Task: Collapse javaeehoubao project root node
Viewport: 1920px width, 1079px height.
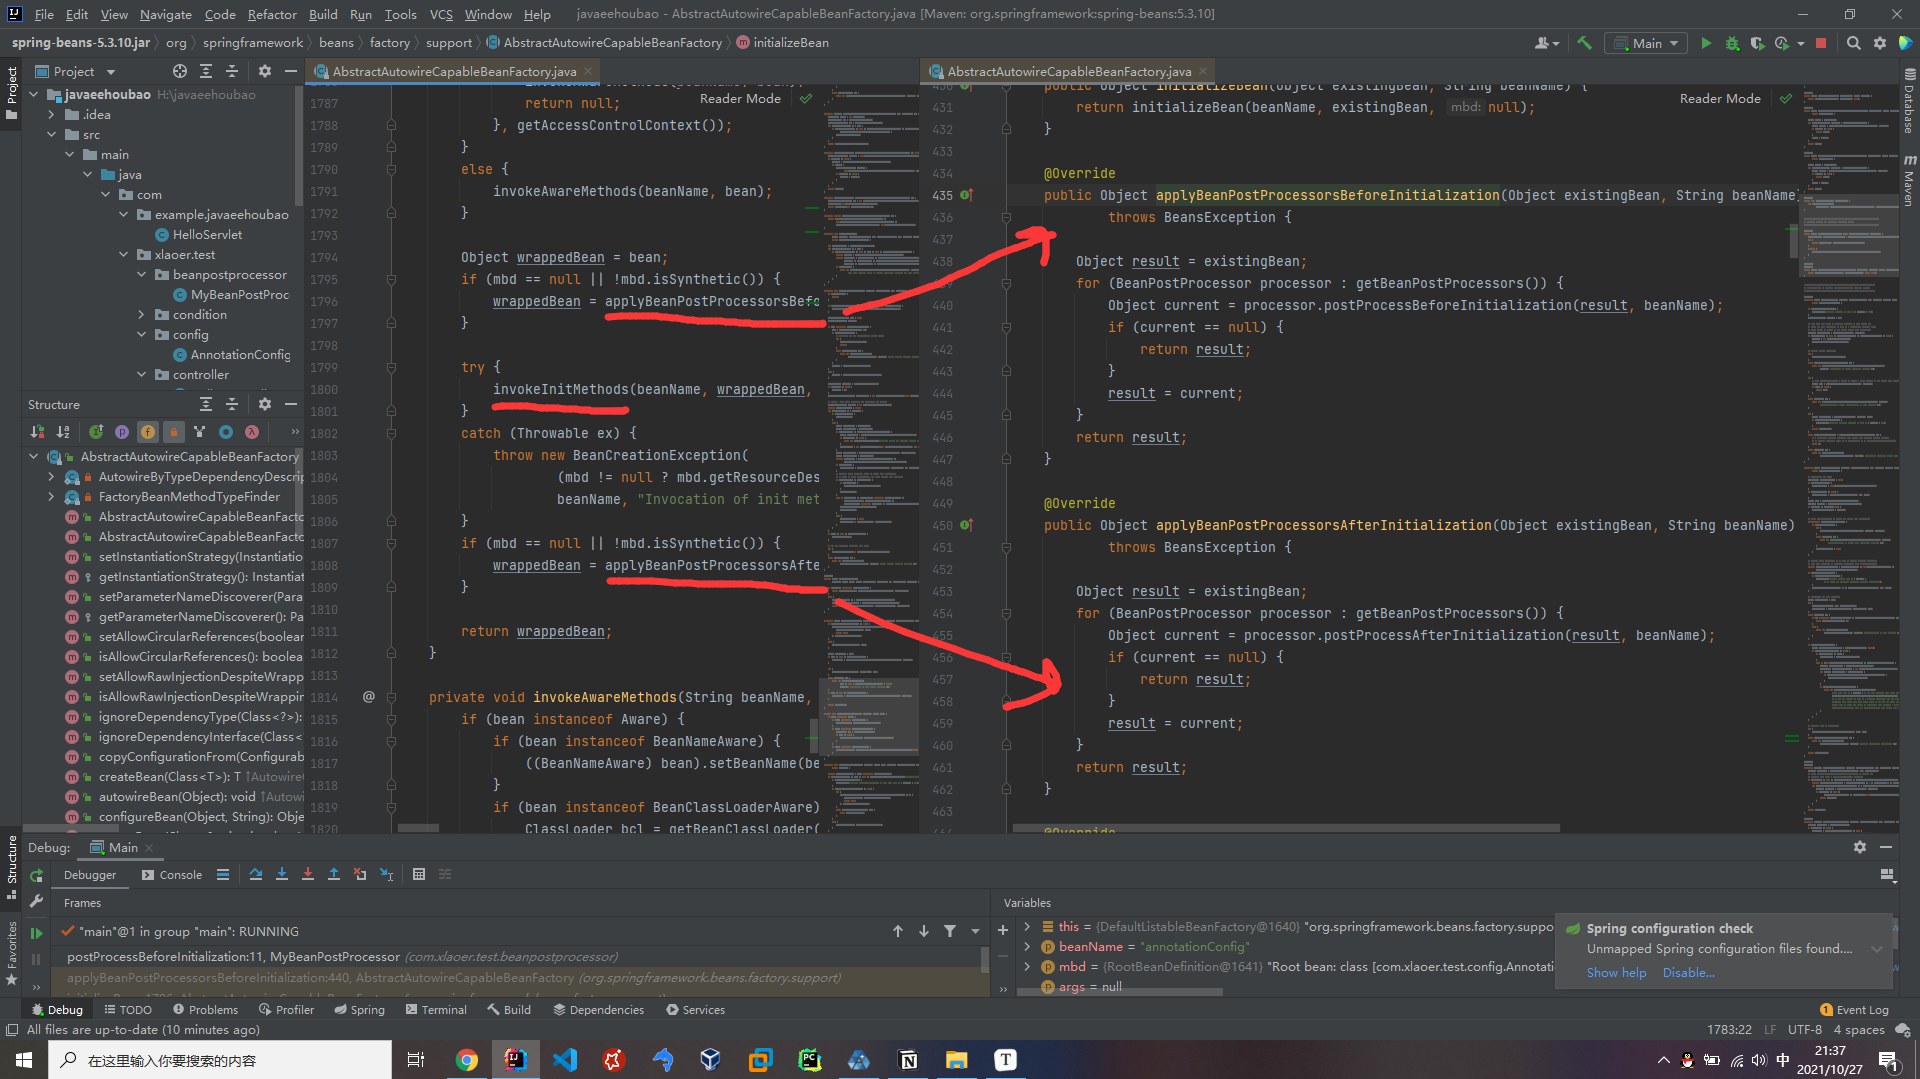Action: [34, 95]
